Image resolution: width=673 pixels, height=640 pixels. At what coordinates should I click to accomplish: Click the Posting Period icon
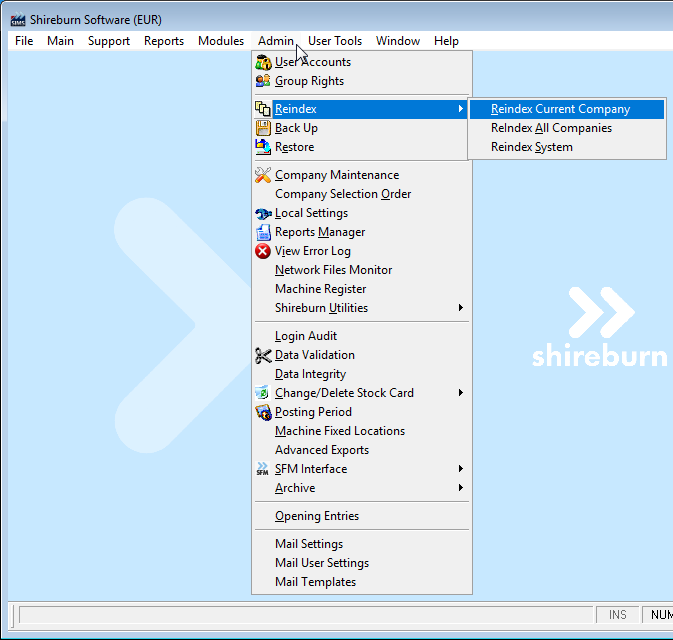point(263,412)
